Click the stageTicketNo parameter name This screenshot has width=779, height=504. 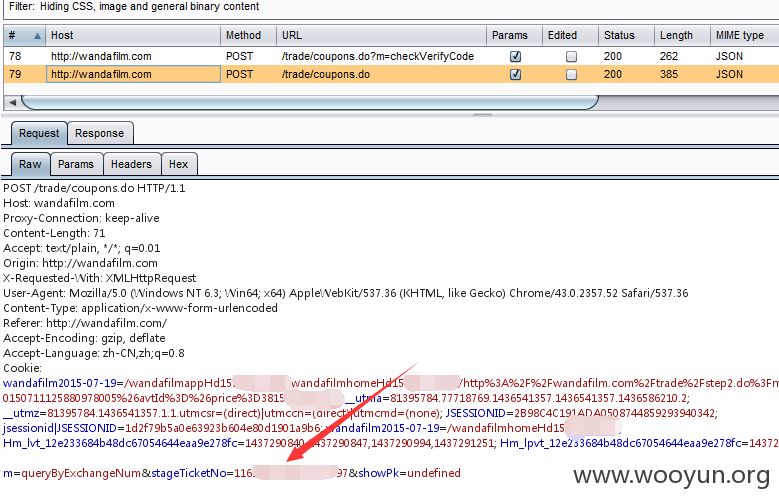point(189,473)
